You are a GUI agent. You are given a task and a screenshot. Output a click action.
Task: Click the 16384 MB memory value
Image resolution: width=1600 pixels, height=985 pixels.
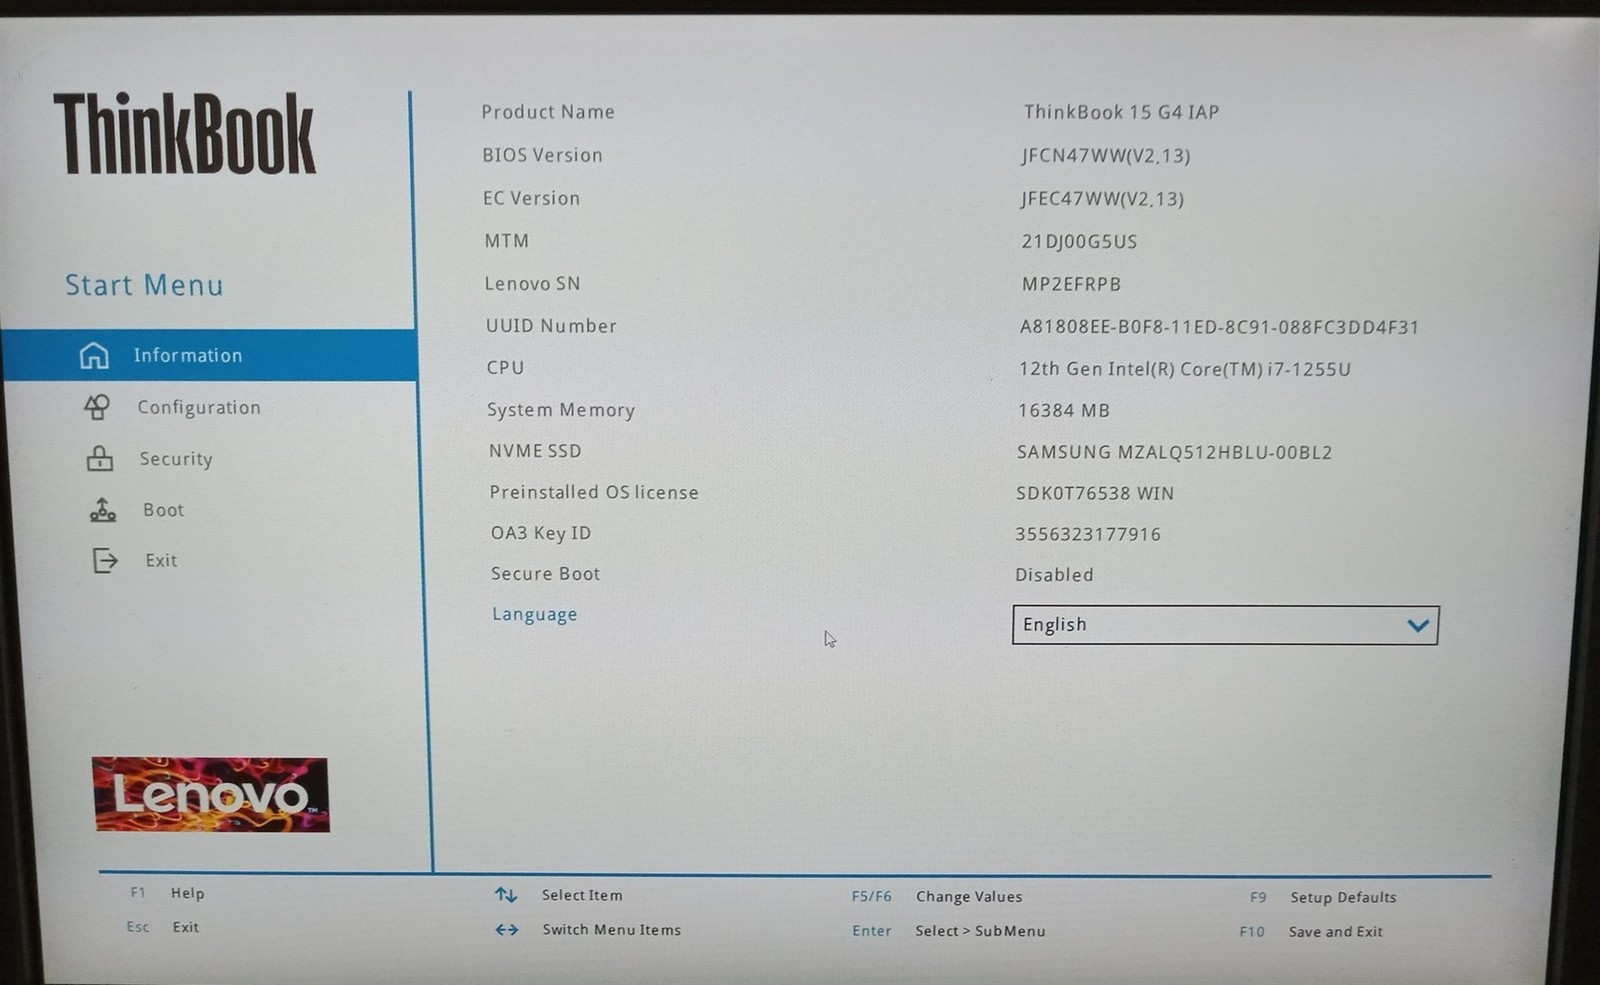pos(1063,410)
